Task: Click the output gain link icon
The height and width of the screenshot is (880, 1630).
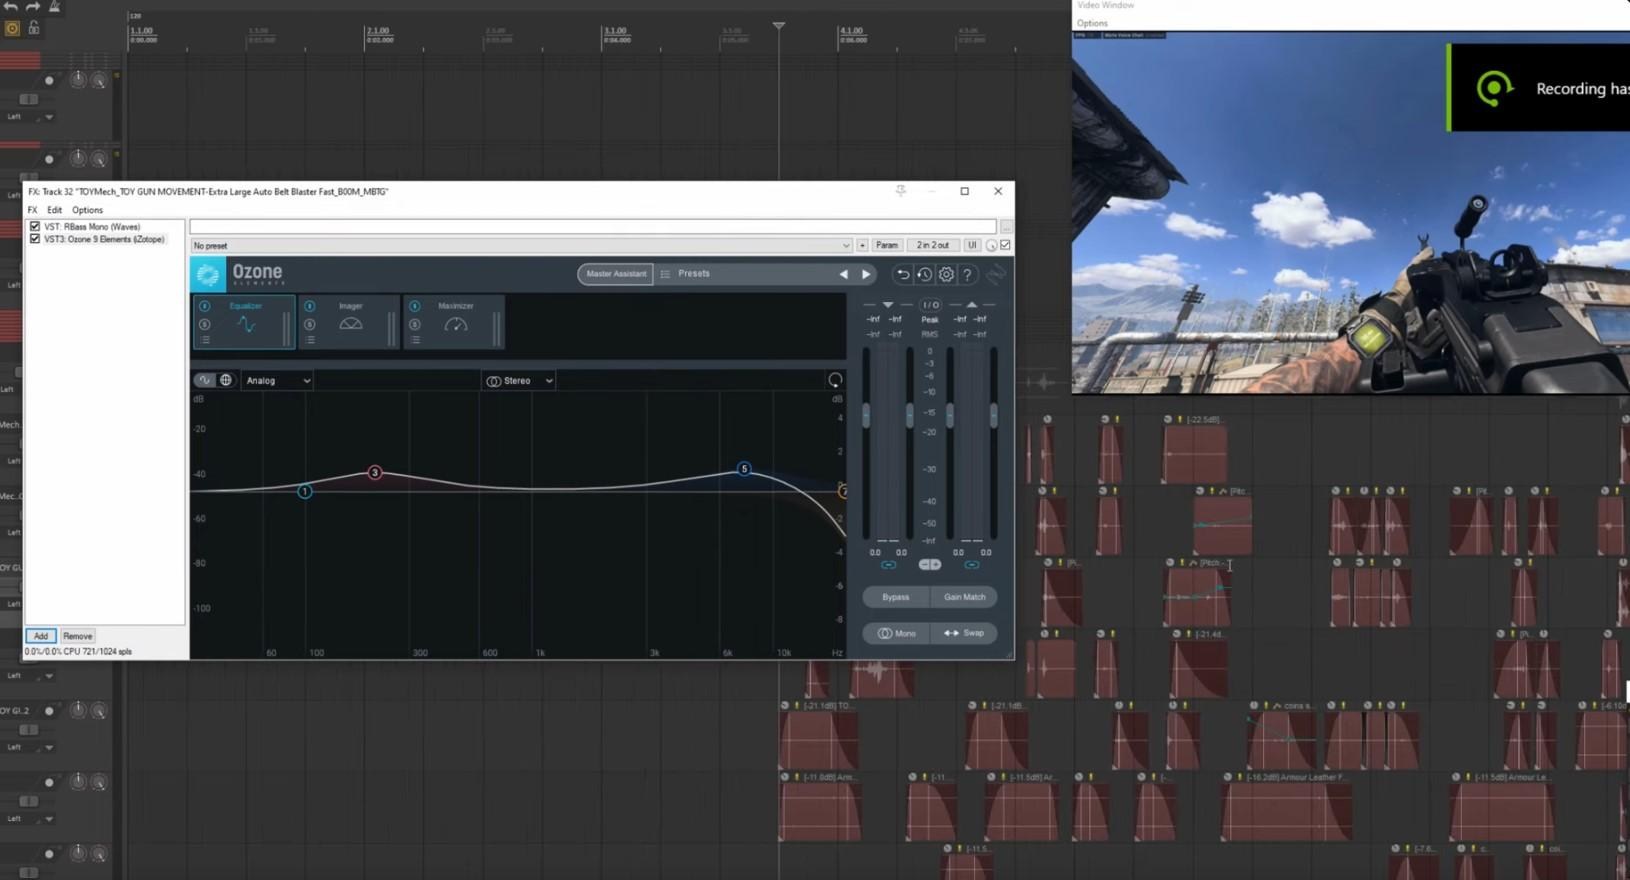Action: pyautogui.click(x=971, y=565)
